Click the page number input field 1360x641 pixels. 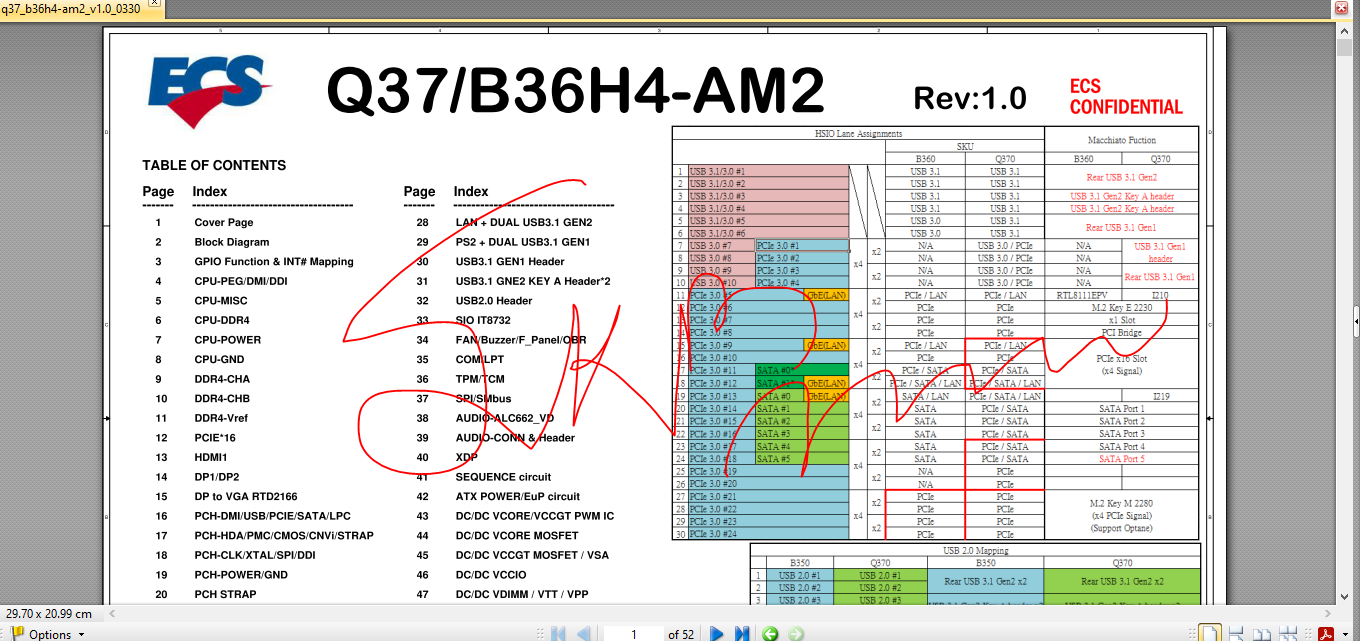point(634,634)
